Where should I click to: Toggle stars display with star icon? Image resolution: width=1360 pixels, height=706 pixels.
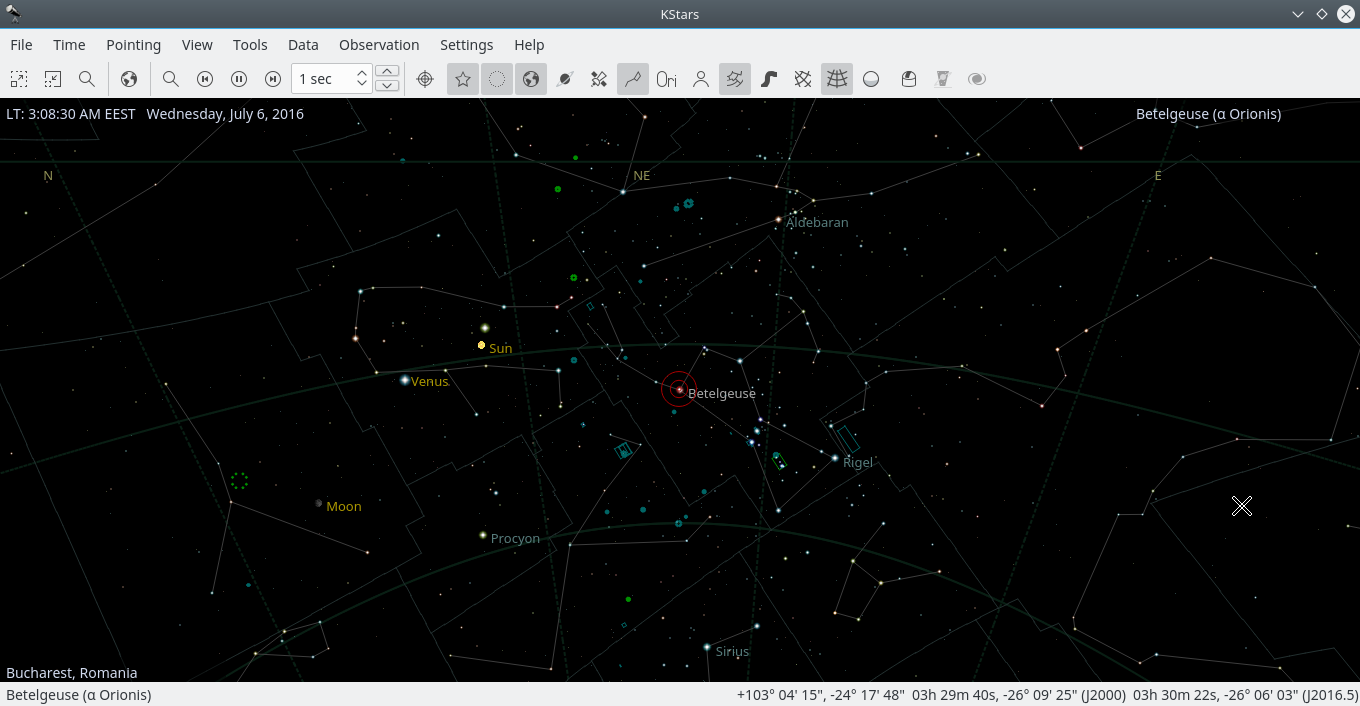(463, 79)
